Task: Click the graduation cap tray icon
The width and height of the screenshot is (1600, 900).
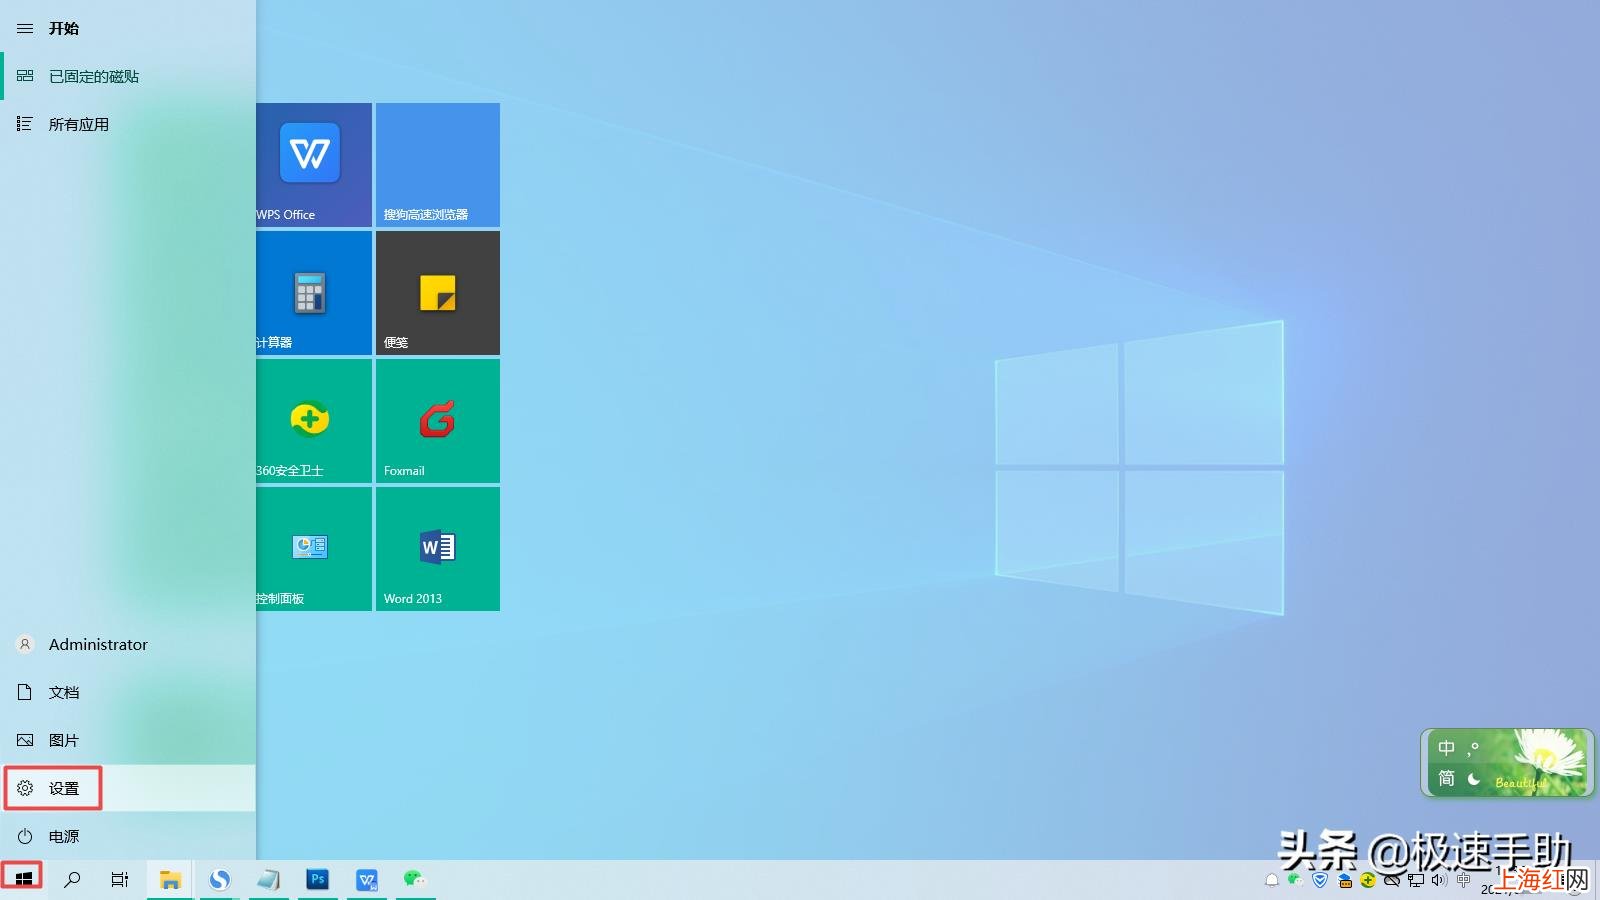Action: [1345, 881]
